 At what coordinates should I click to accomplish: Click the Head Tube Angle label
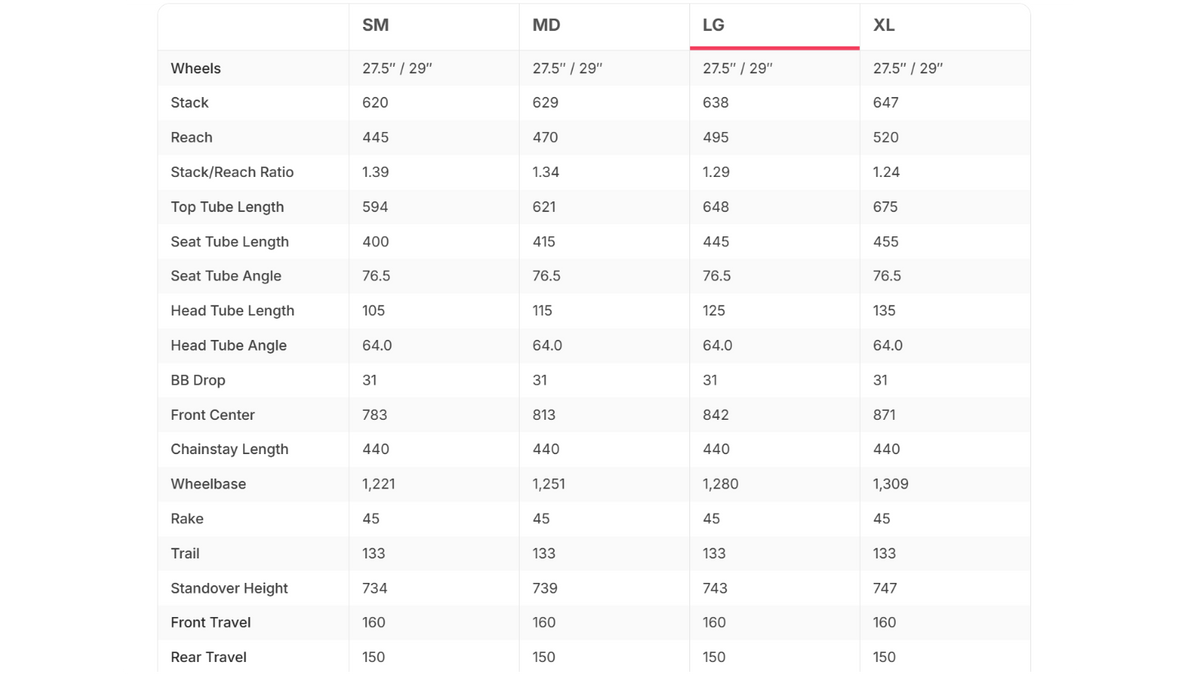[x=228, y=345]
